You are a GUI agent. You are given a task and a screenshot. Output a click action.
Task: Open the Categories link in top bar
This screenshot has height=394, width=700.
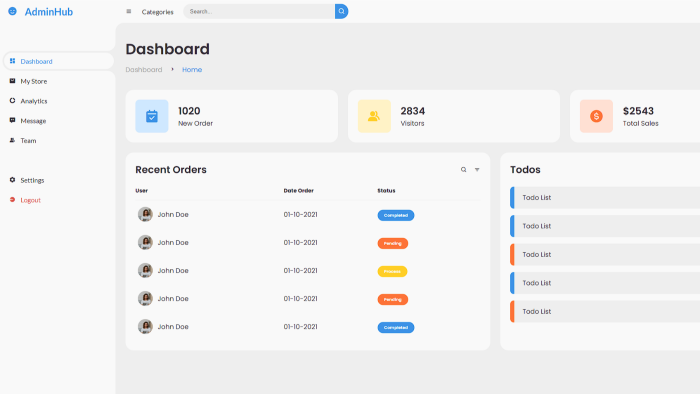point(157,12)
